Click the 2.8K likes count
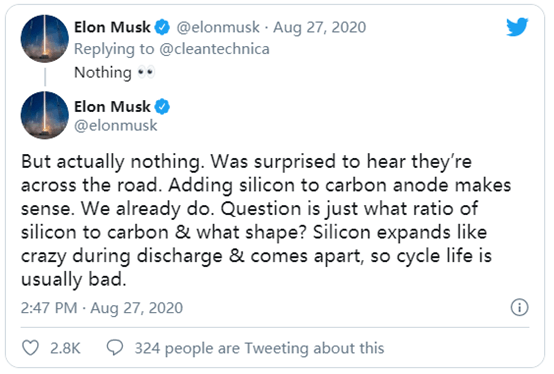Viewport: 554px width, 374px height. pos(65,348)
